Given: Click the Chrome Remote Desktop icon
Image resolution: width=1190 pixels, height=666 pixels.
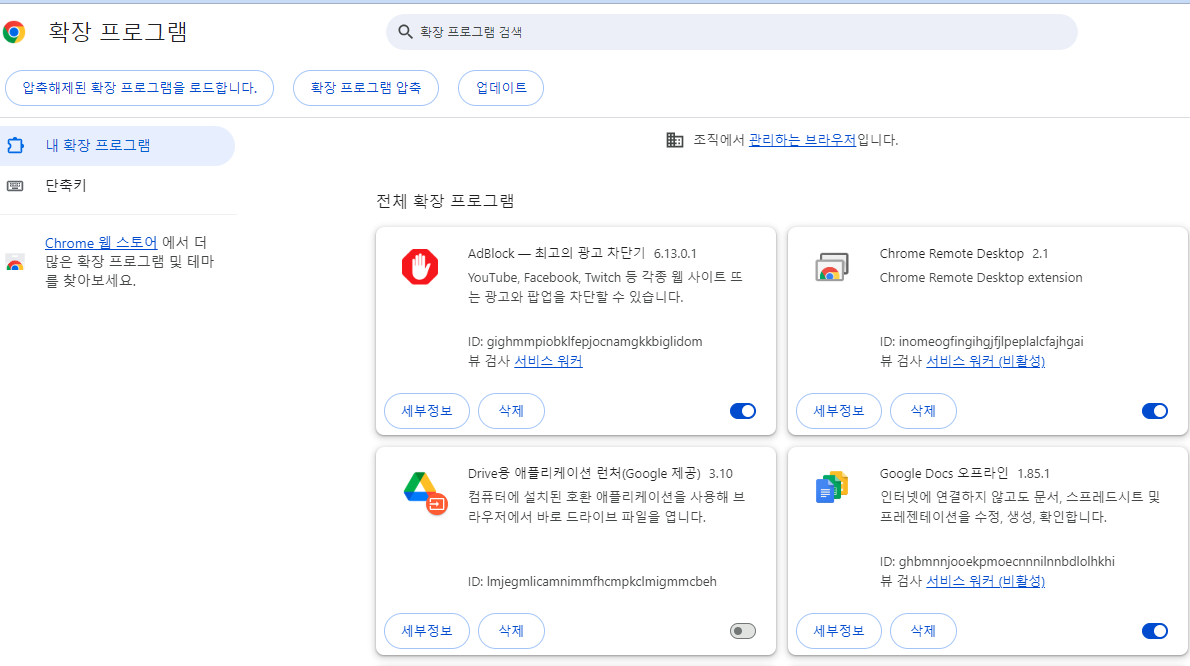Looking at the screenshot, I should point(832,267).
